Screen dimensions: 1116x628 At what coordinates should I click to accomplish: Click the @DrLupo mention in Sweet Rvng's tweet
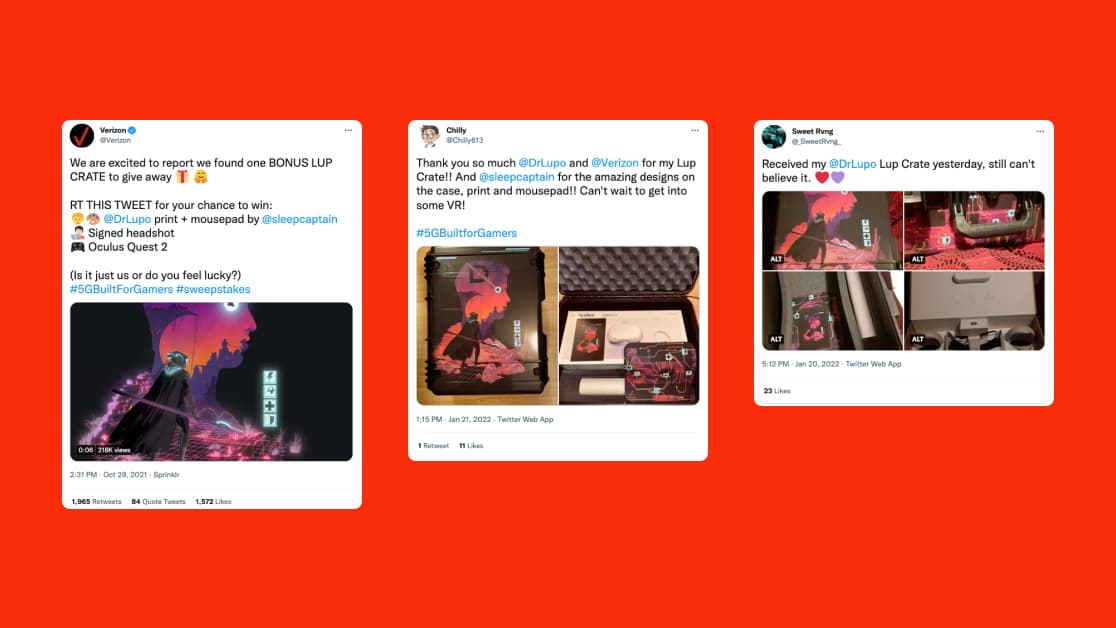pos(853,164)
